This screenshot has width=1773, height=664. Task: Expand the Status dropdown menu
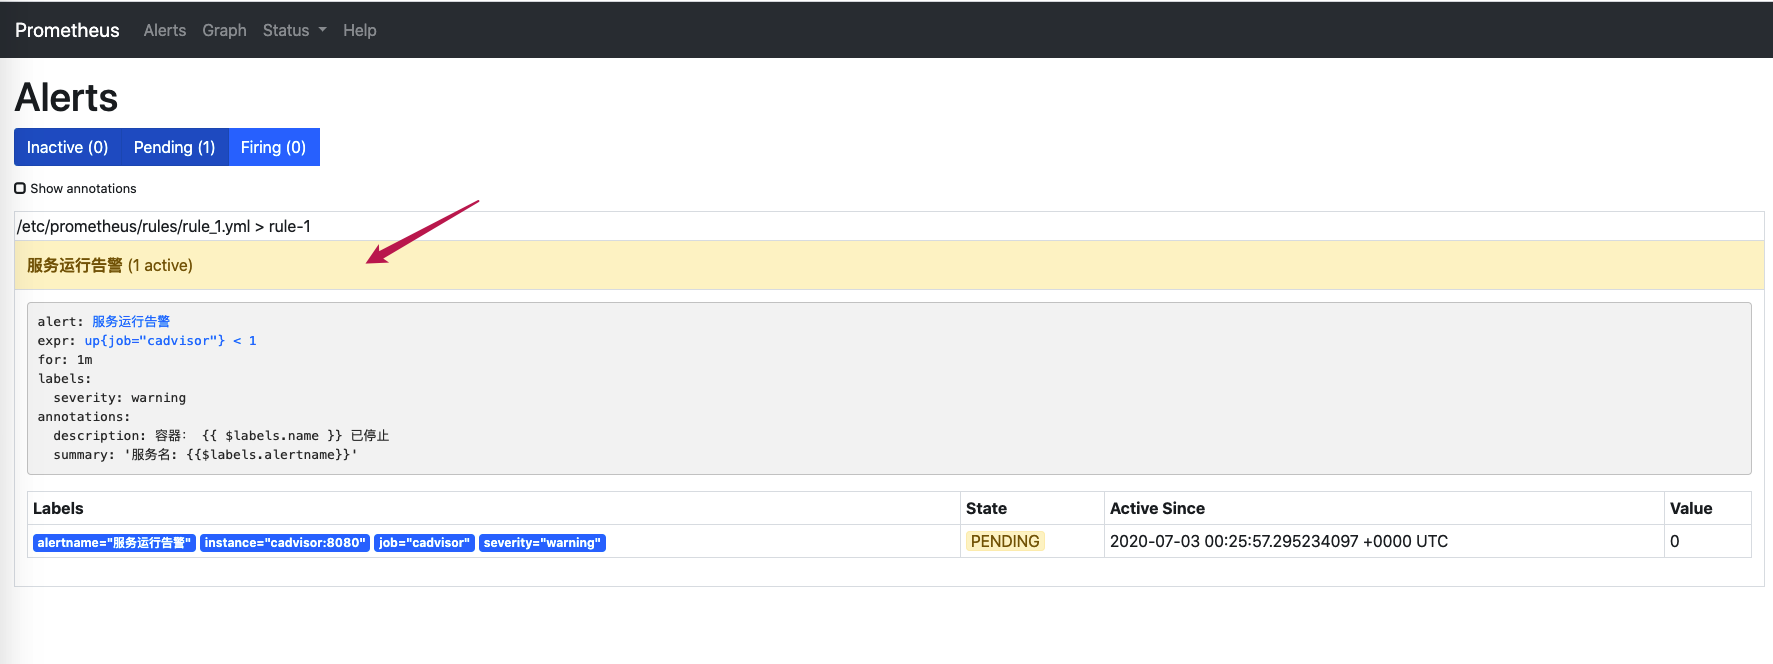(294, 30)
